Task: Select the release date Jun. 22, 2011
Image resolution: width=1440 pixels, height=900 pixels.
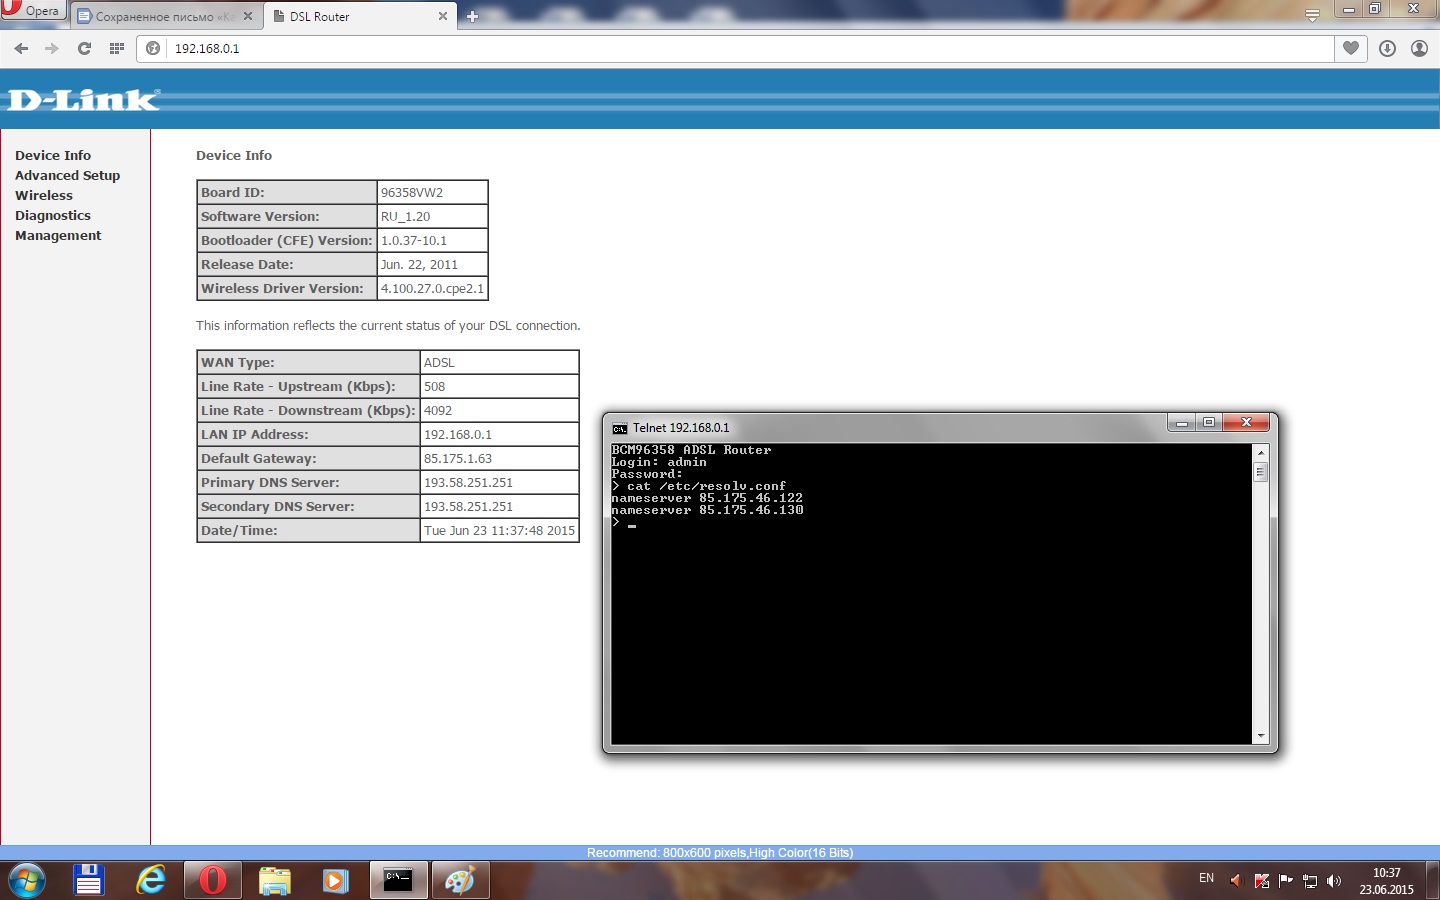Action: click(419, 264)
